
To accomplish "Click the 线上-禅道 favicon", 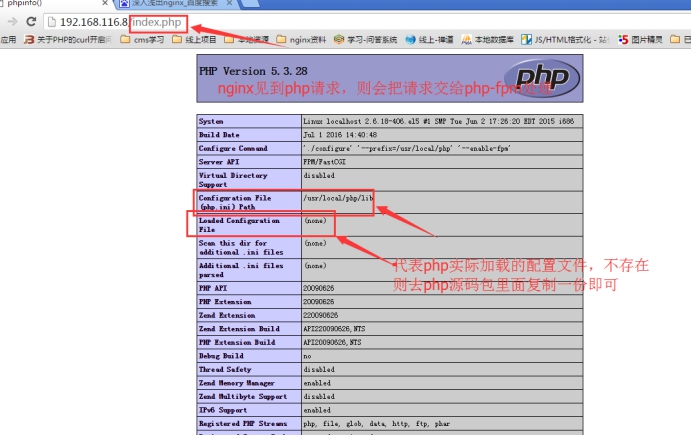I will 410,40.
